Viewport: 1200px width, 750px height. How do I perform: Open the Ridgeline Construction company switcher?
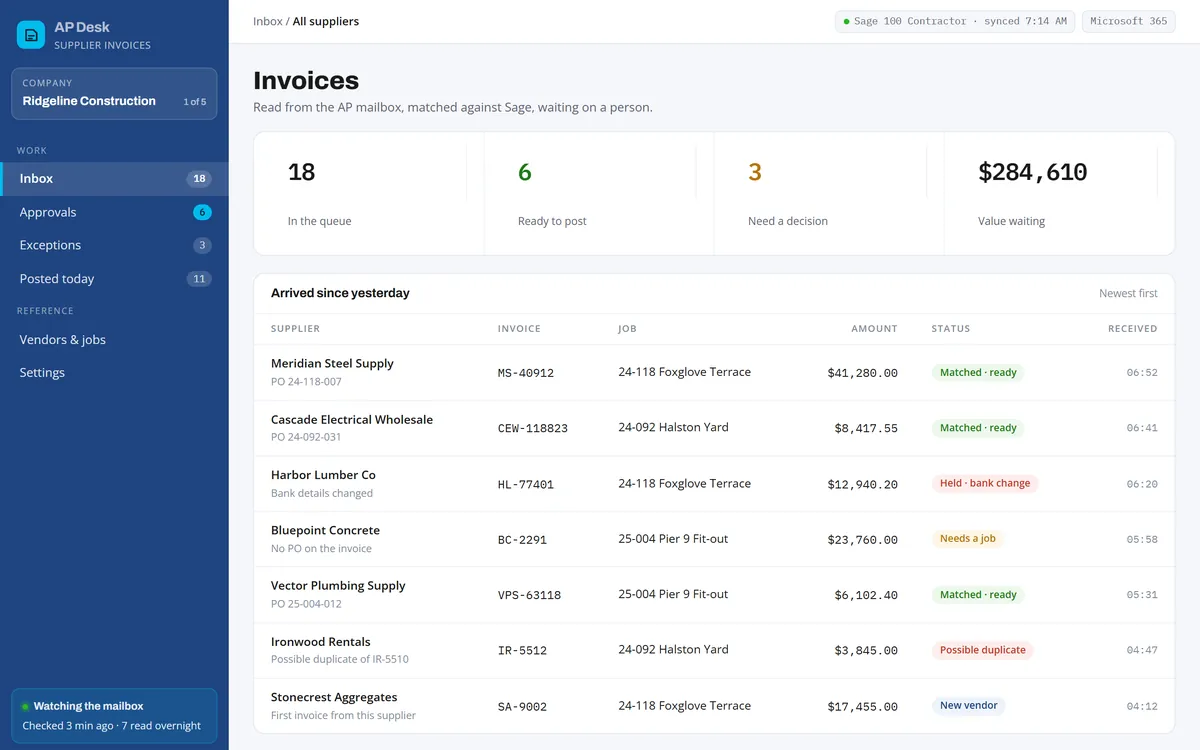pos(114,94)
